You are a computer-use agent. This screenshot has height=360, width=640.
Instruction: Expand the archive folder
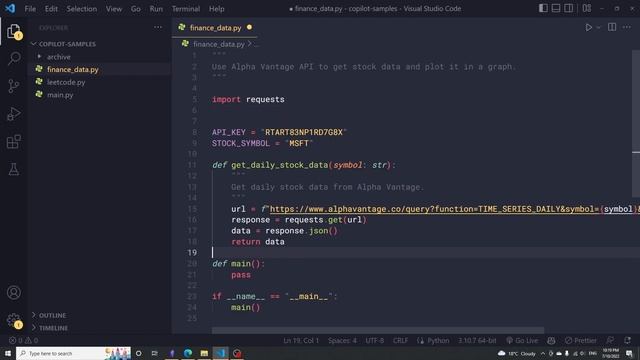(x=58, y=57)
